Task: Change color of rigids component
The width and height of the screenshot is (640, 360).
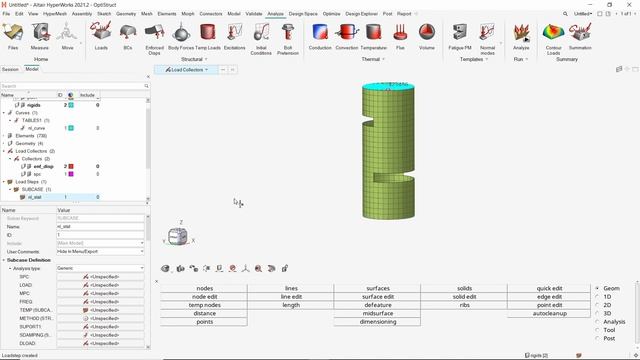Action: click(71, 105)
